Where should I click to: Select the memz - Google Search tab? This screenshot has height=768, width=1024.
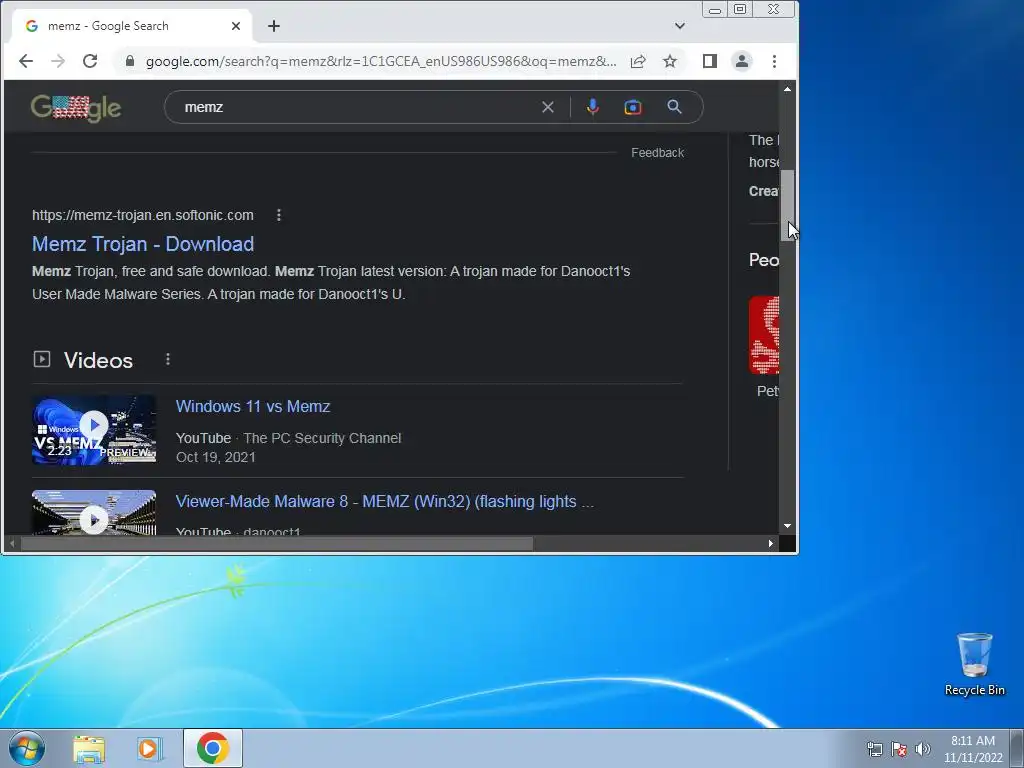[x=131, y=26]
